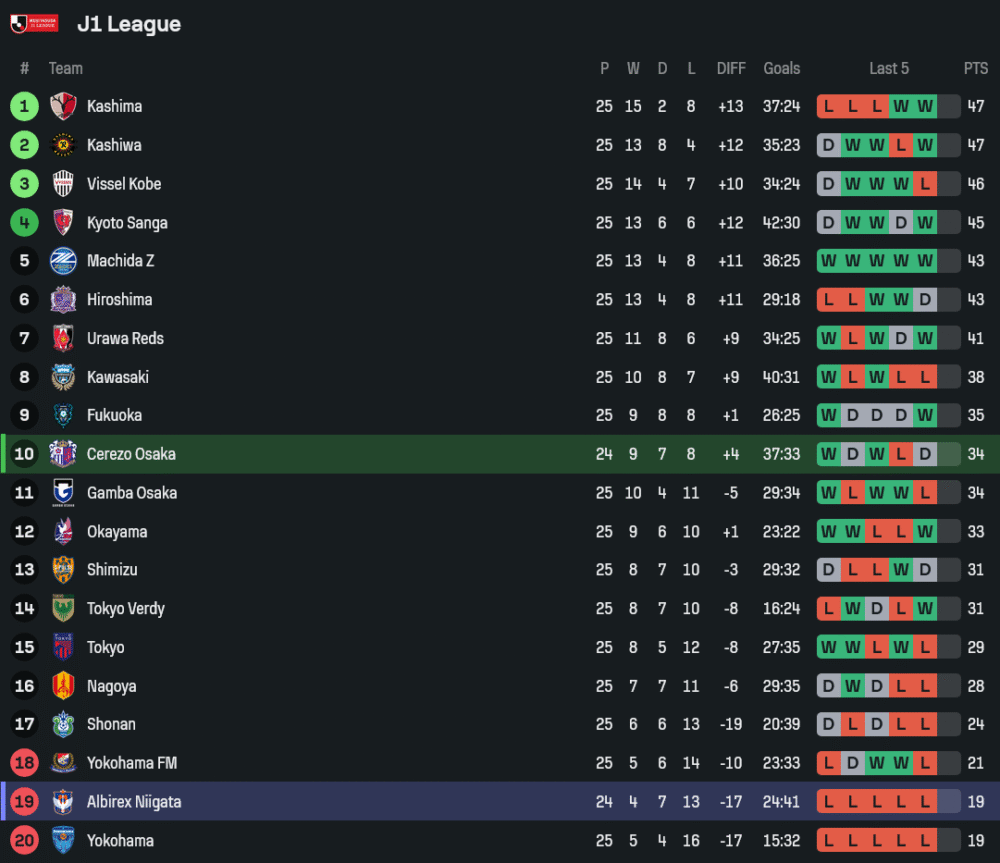Click the J1 League title
The height and width of the screenshot is (863, 1000).
(129, 24)
